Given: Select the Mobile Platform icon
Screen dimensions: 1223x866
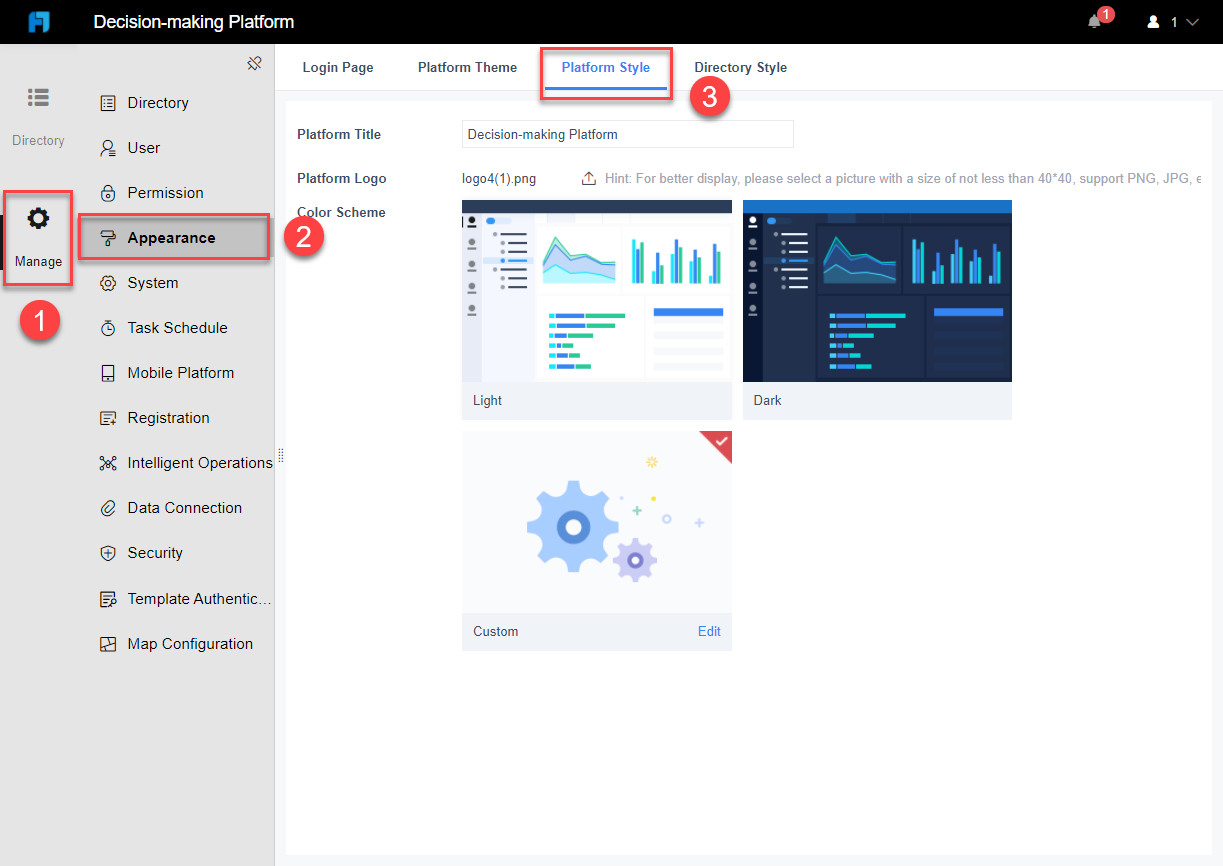Looking at the screenshot, I should 109,372.
